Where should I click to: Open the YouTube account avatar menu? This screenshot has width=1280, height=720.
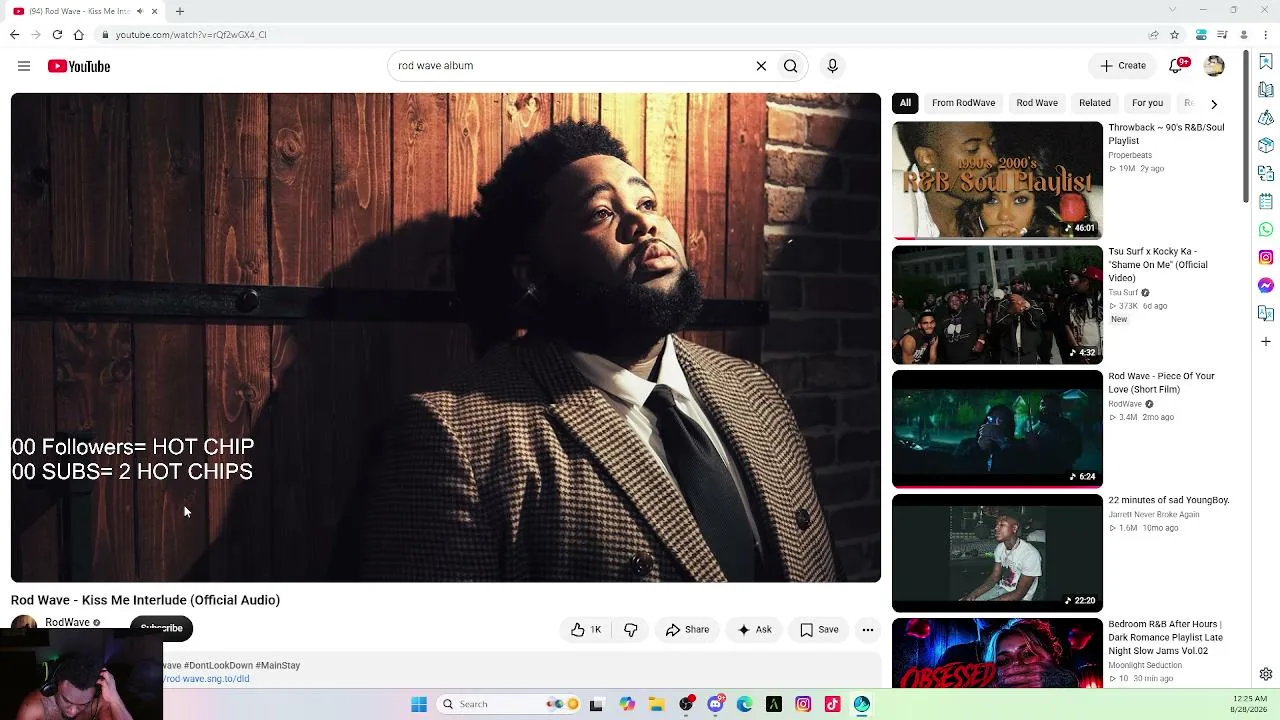pyautogui.click(x=1214, y=66)
